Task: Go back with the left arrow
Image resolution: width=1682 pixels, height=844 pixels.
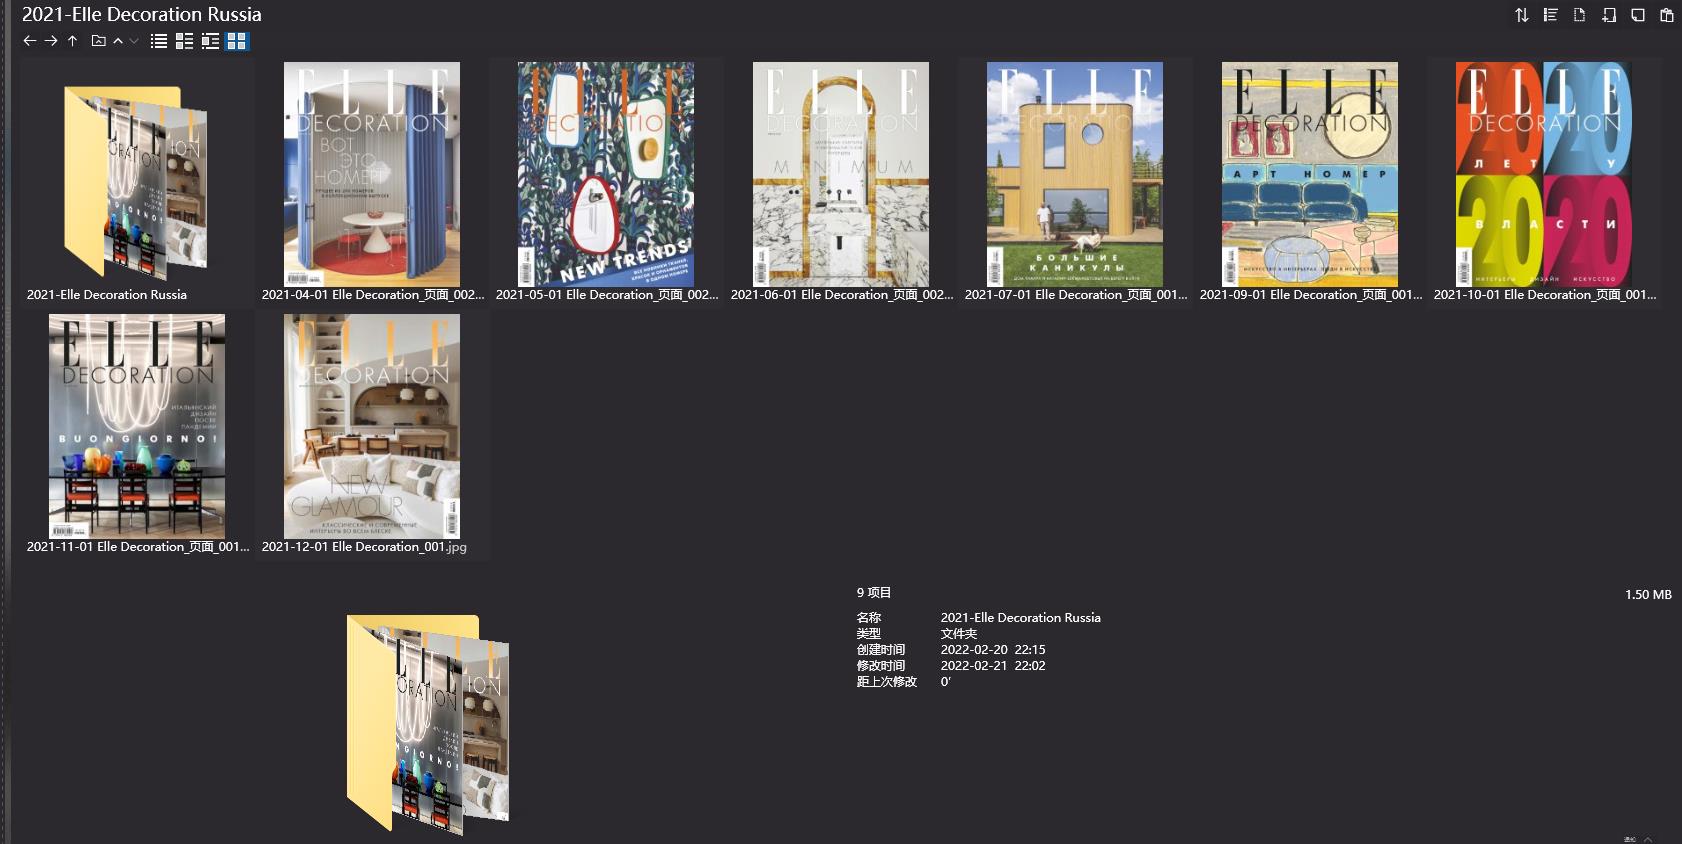Action: click(x=29, y=41)
